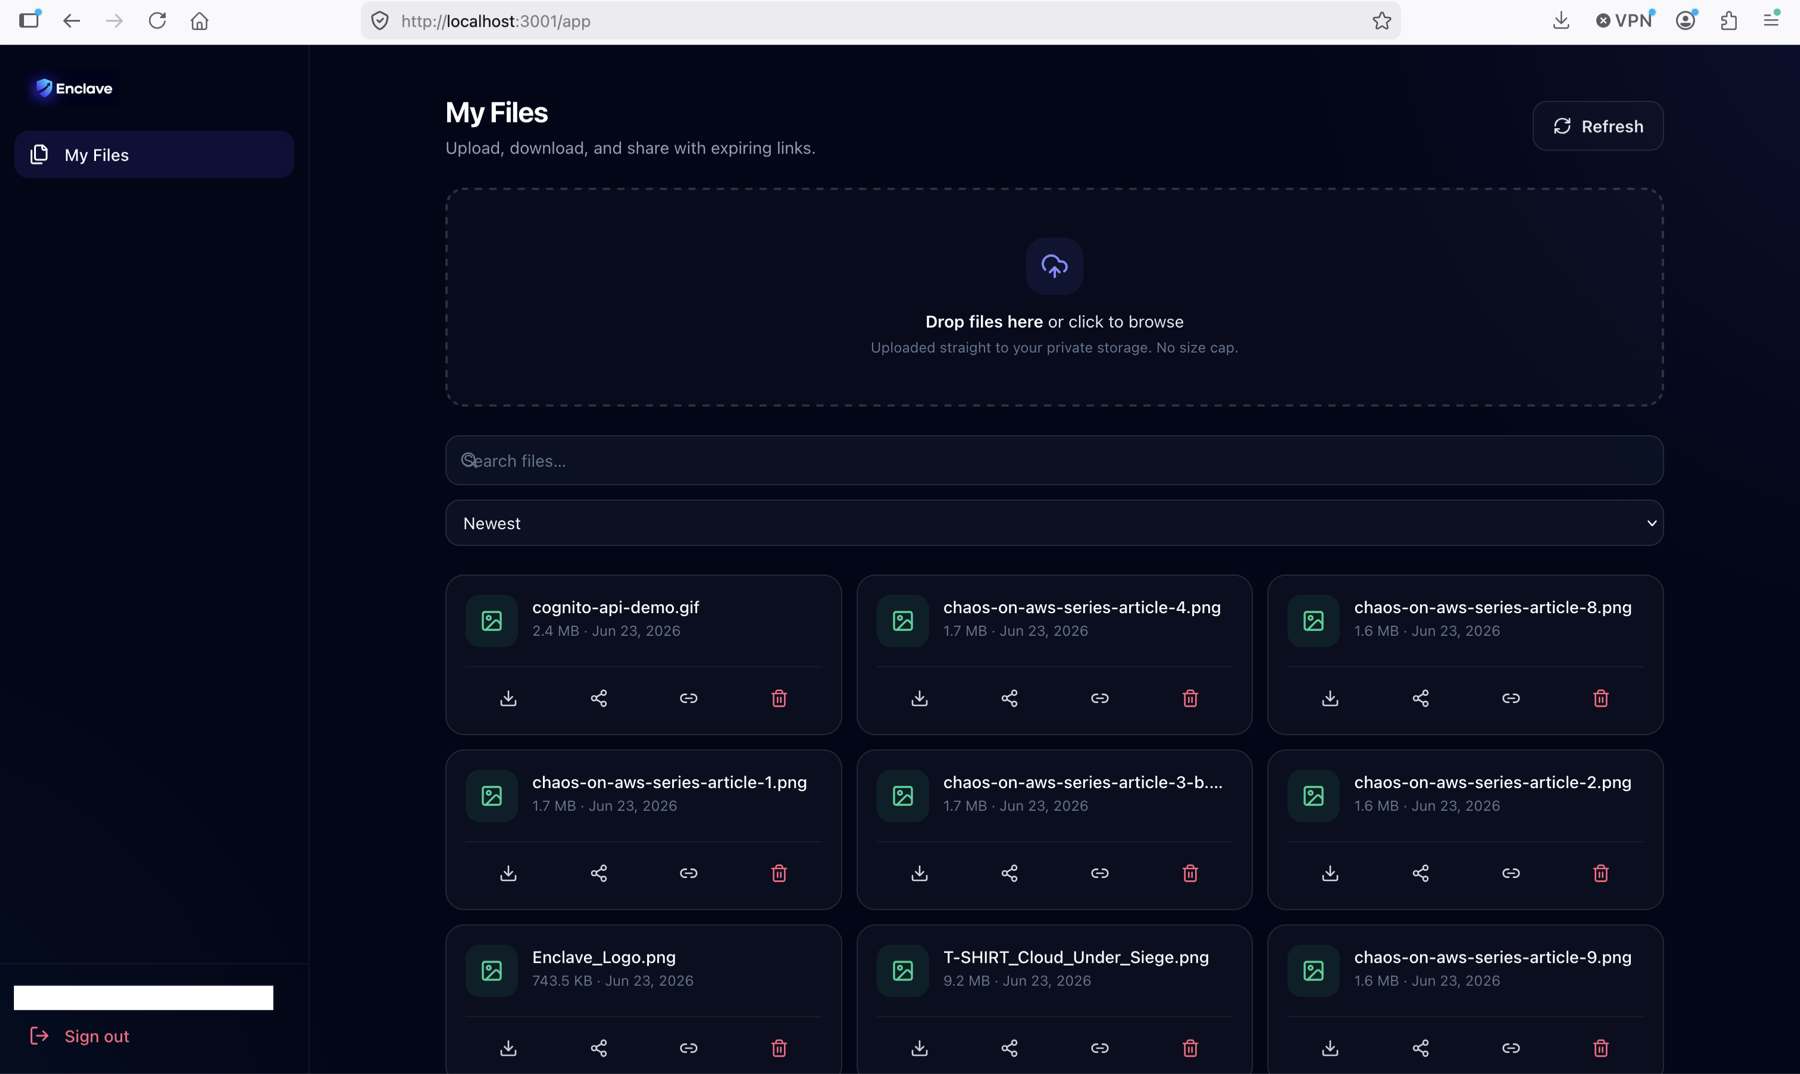
Task: Open the image icon of Enclave_Logo.png
Action: 491,970
